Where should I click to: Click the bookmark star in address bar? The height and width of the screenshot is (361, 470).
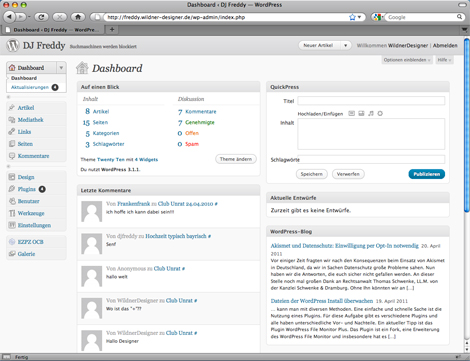pyautogui.click(x=352, y=17)
